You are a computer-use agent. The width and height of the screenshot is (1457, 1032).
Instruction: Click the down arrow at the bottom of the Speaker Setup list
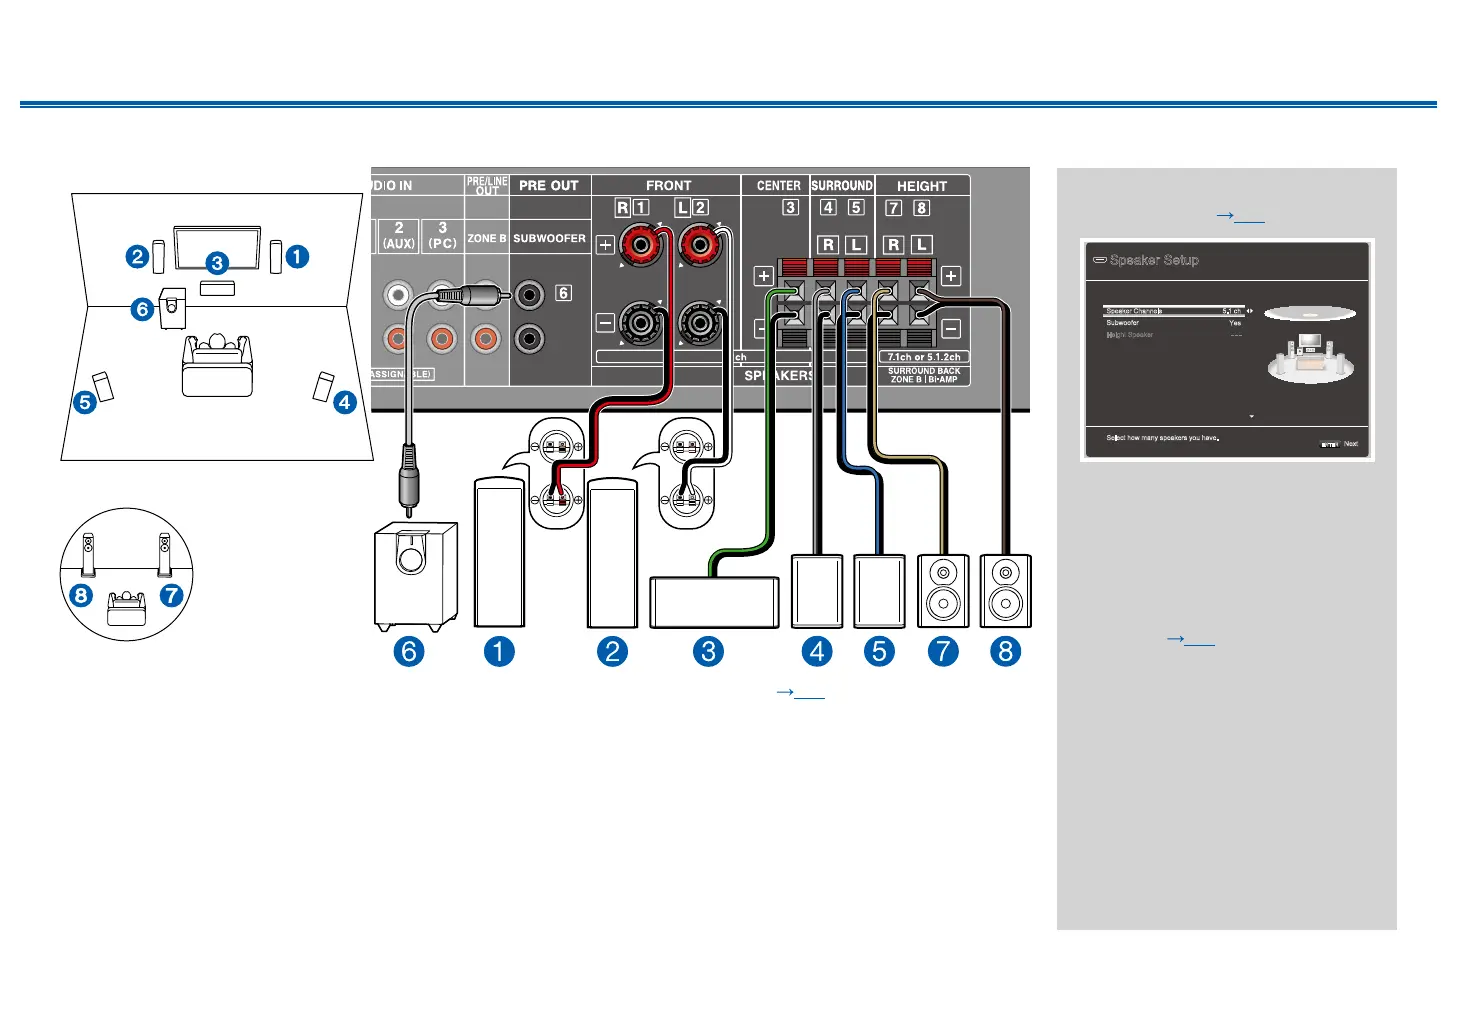[1251, 416]
